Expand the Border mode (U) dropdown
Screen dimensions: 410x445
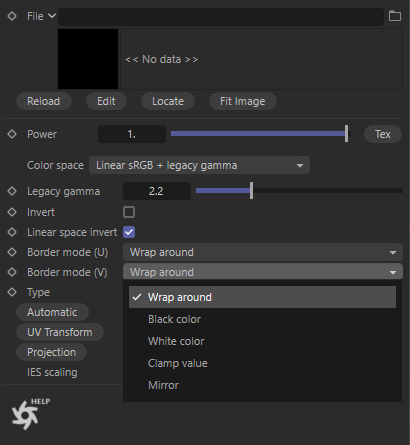[263, 252]
